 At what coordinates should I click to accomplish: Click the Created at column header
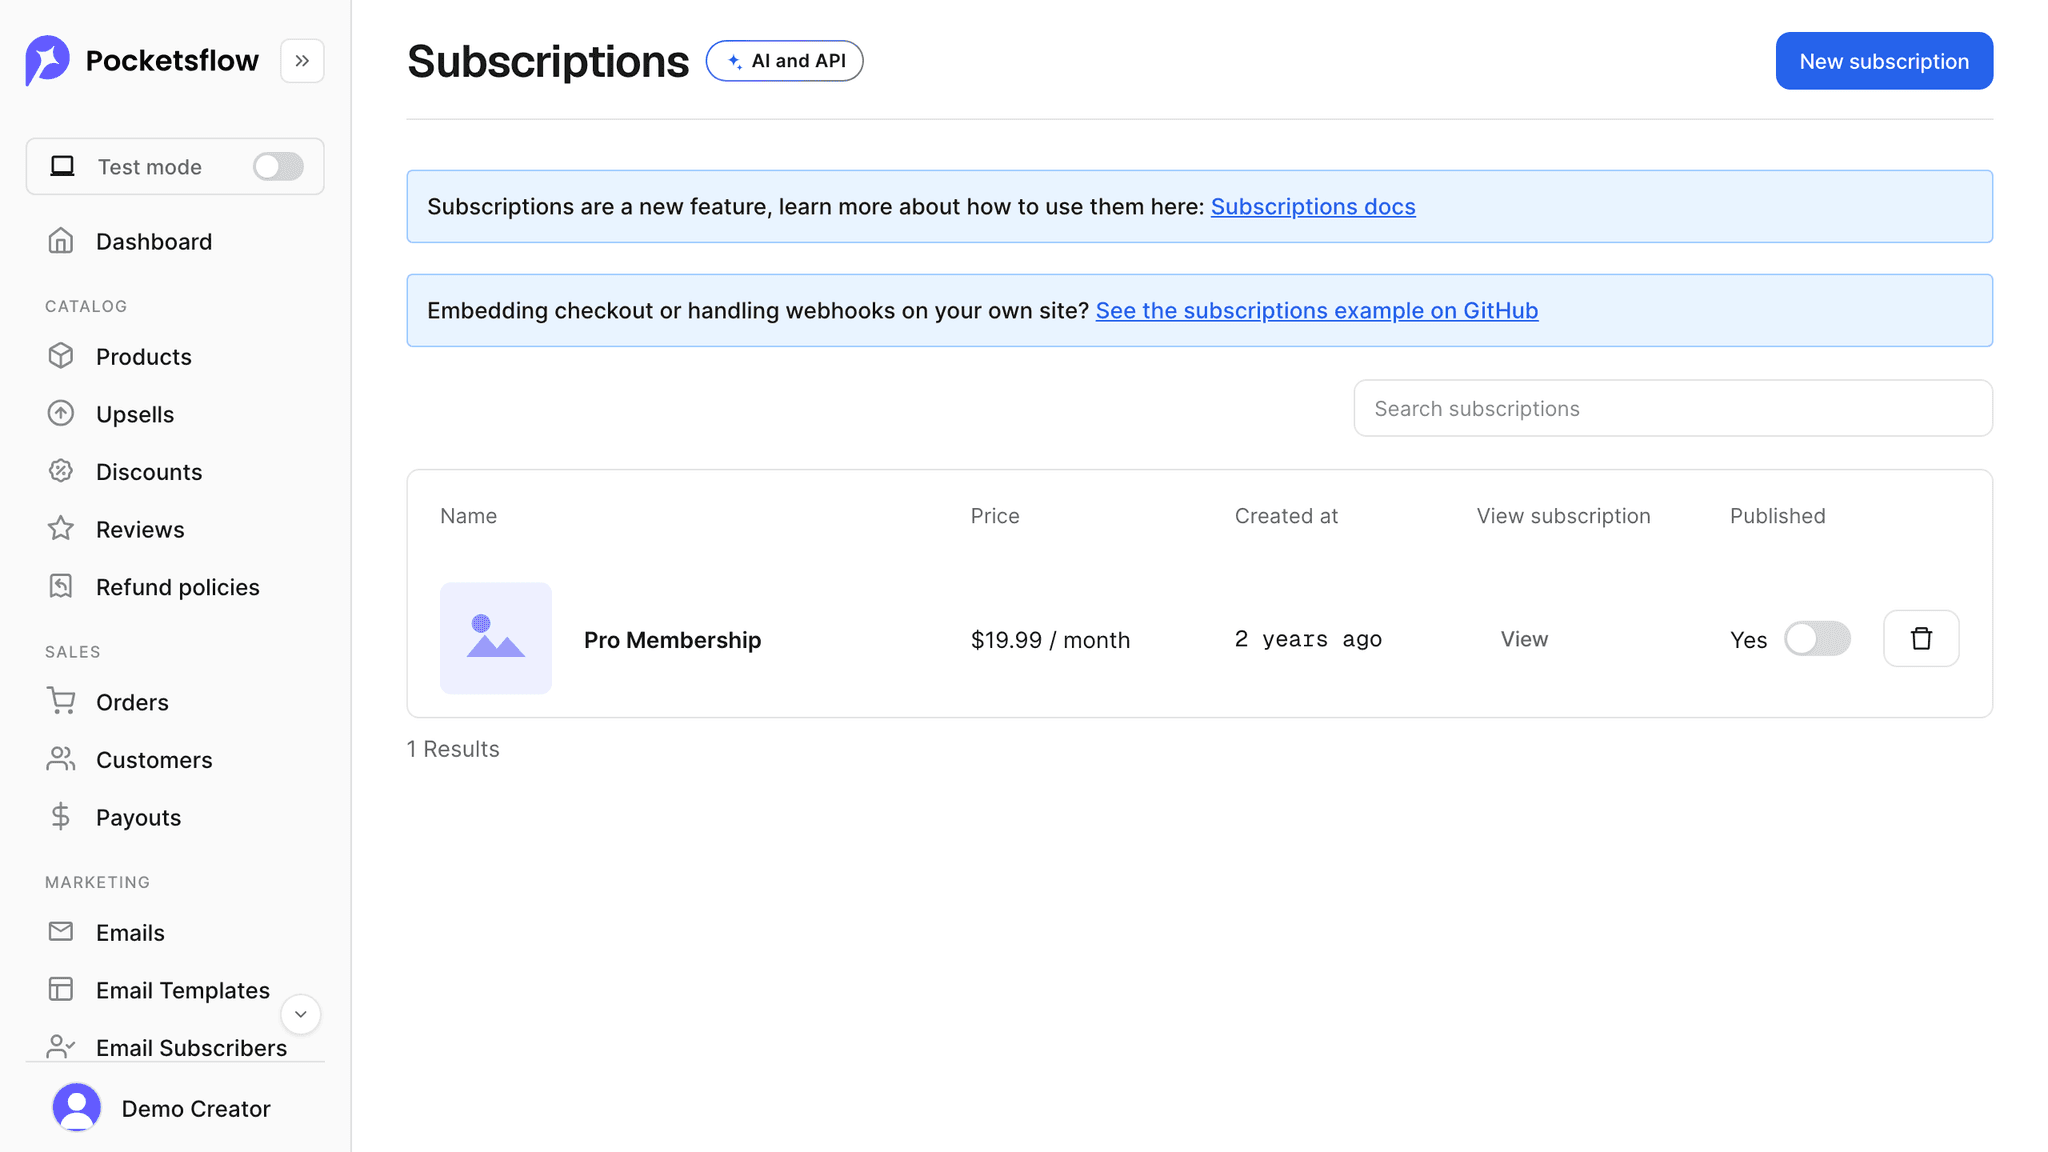pyautogui.click(x=1286, y=516)
